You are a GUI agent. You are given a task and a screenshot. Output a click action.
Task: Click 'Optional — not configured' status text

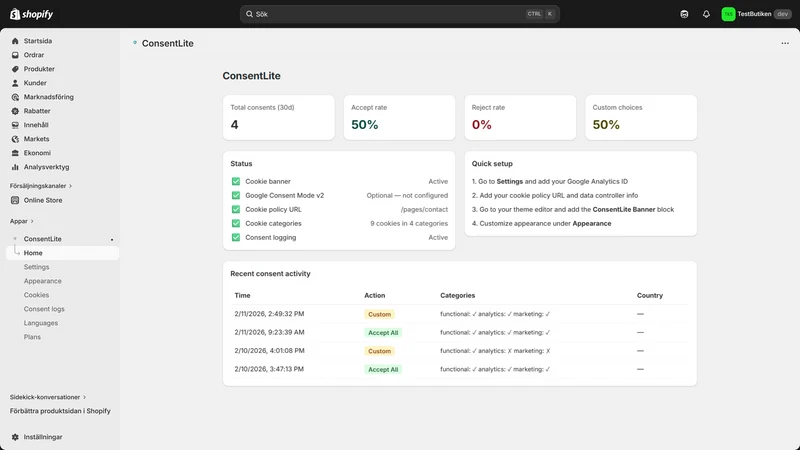[407, 195]
